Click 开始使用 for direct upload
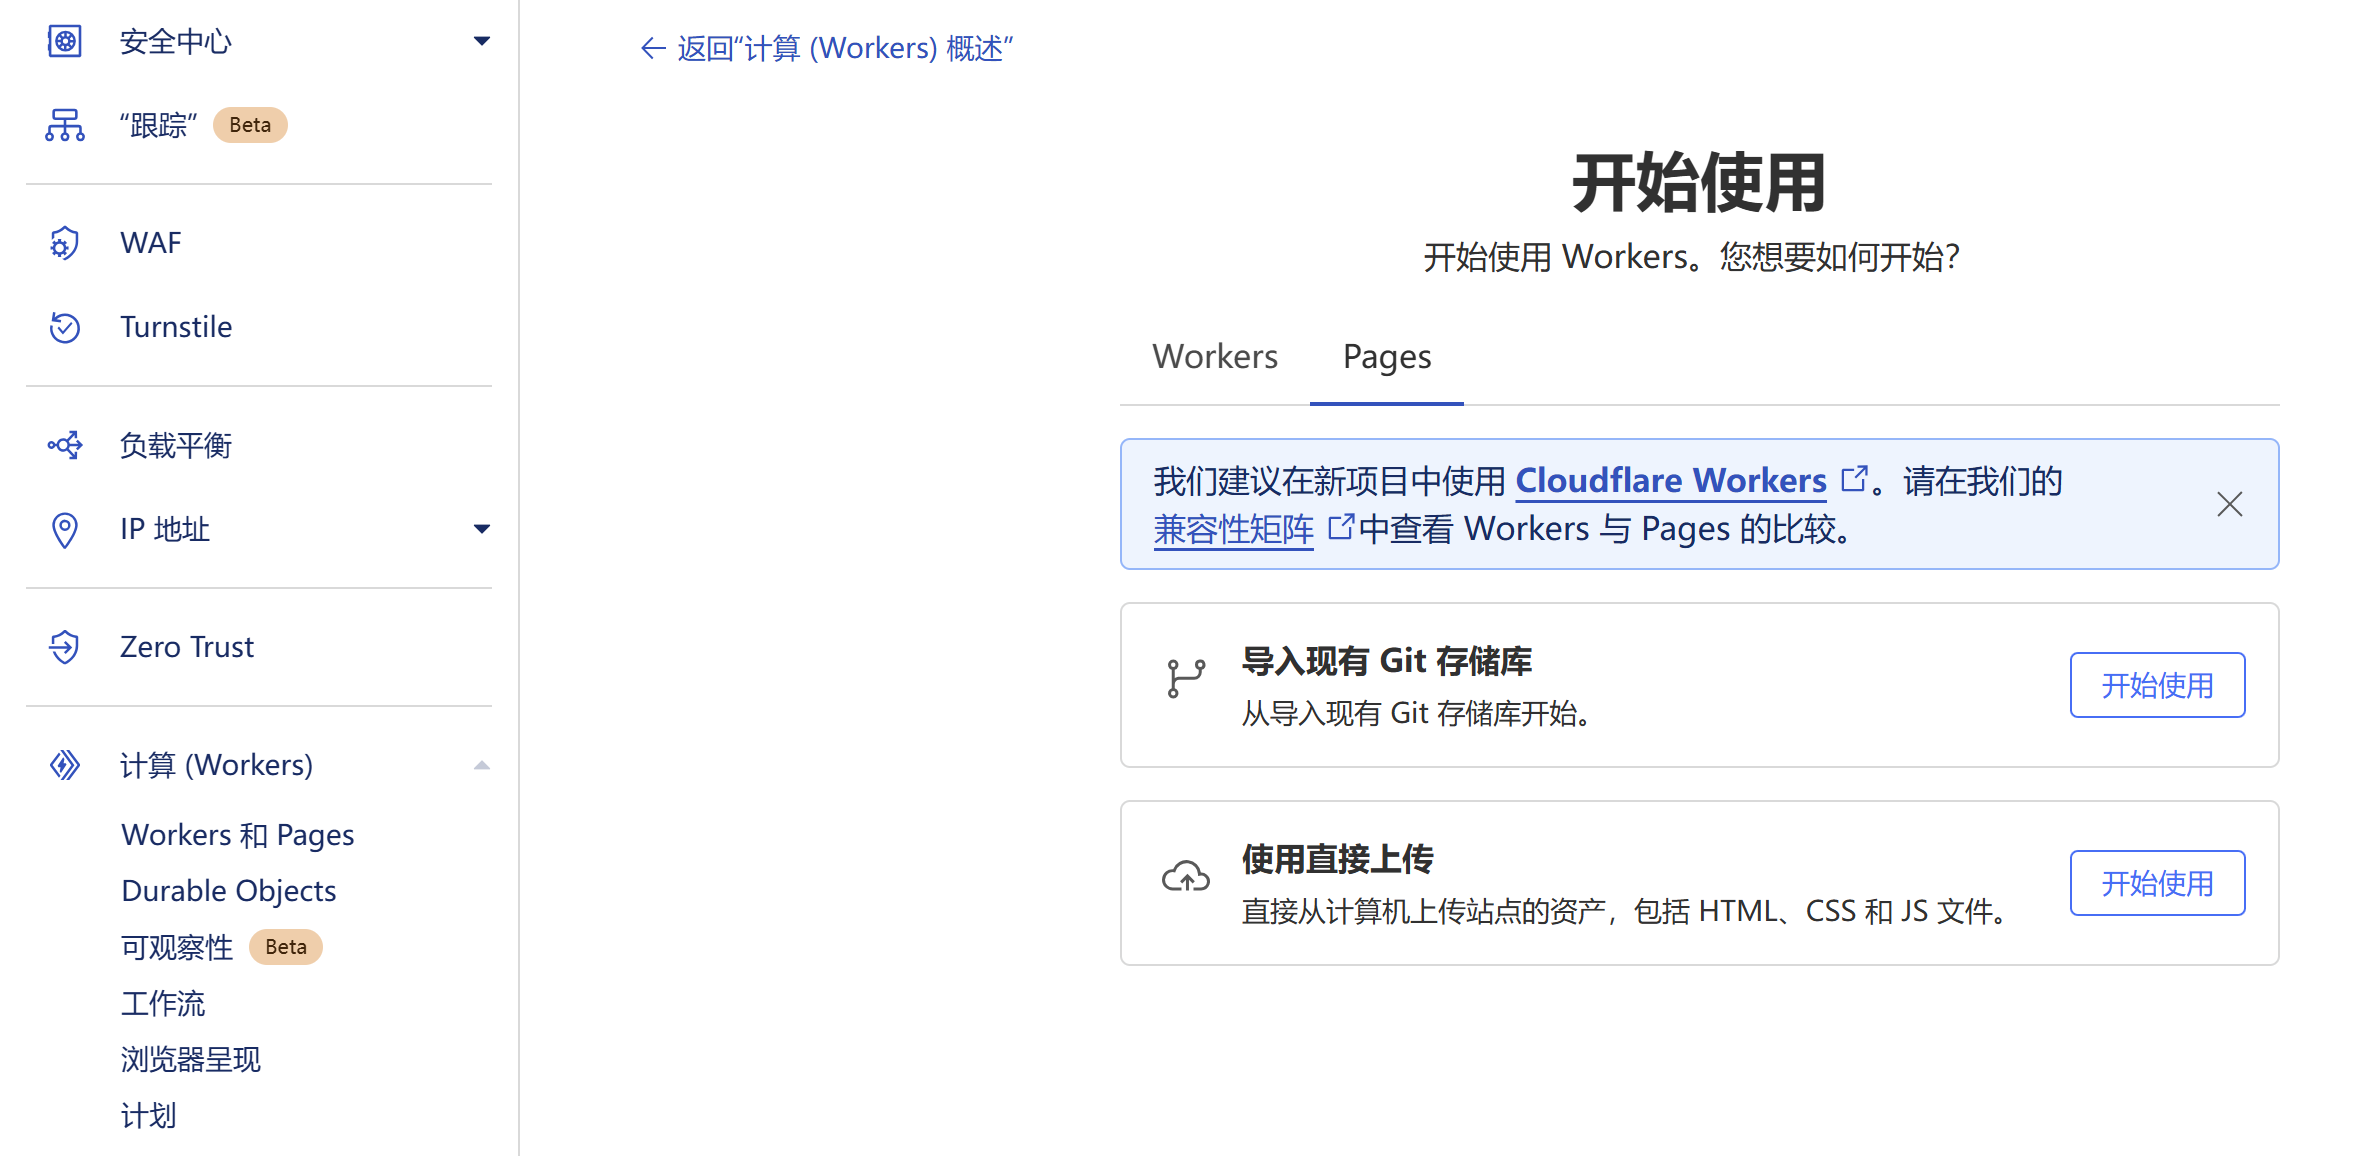Viewport: 2354px width, 1156px height. [2157, 883]
